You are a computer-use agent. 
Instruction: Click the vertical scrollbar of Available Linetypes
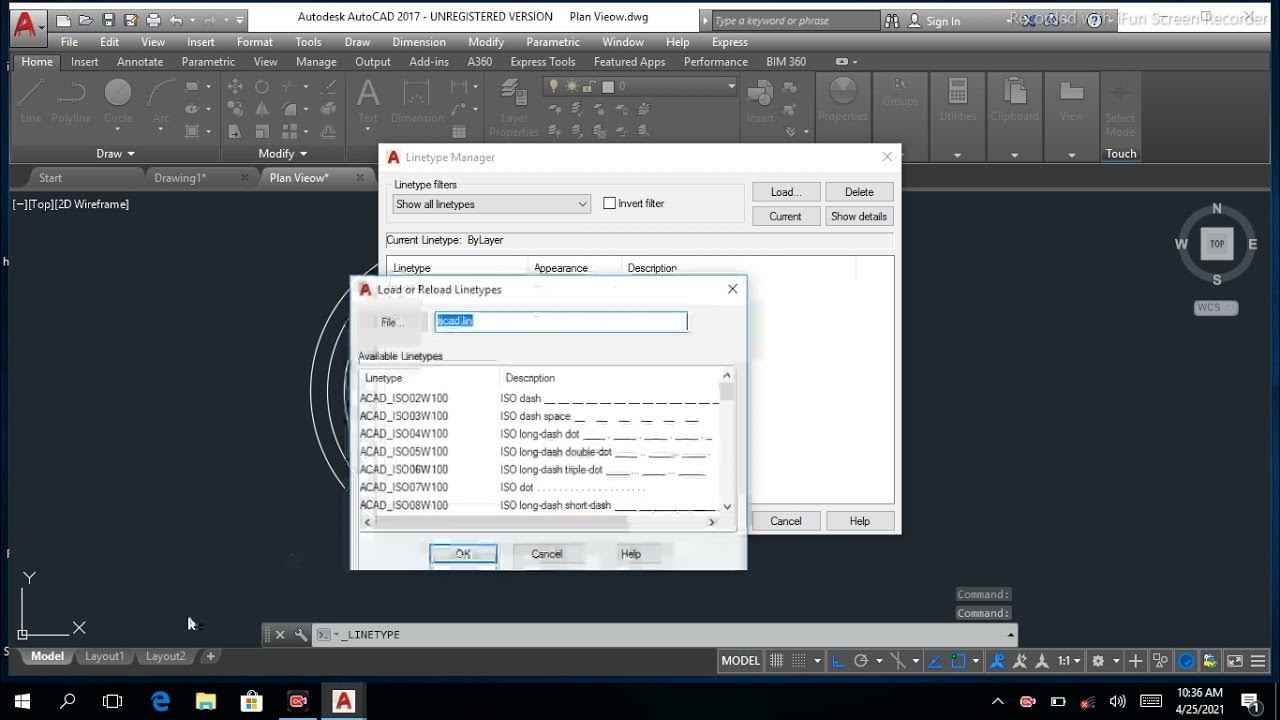coord(727,441)
